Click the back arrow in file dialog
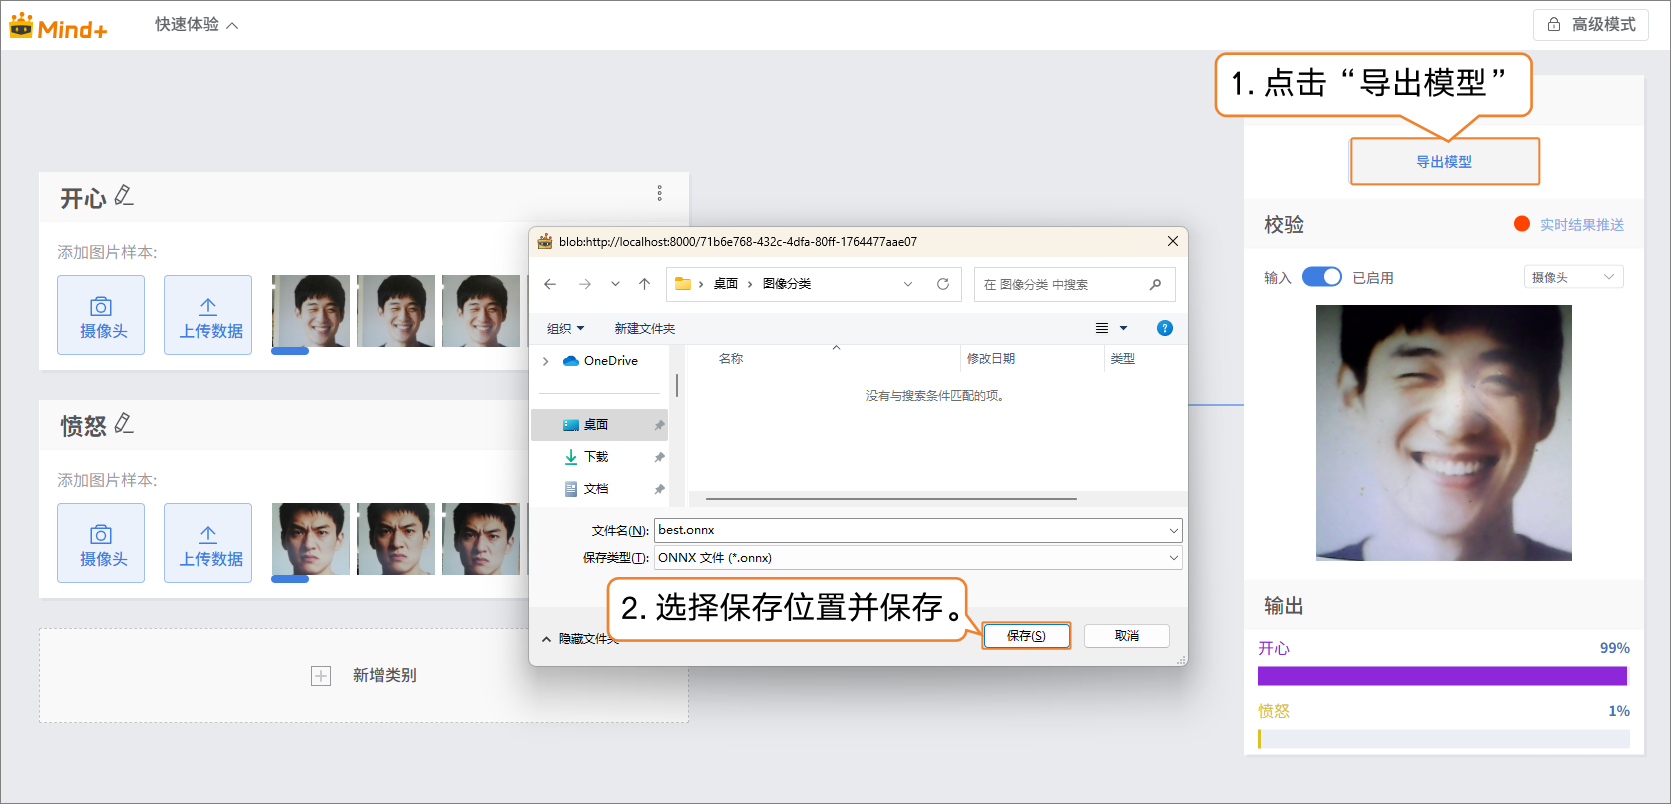The width and height of the screenshot is (1671, 804). (x=550, y=284)
